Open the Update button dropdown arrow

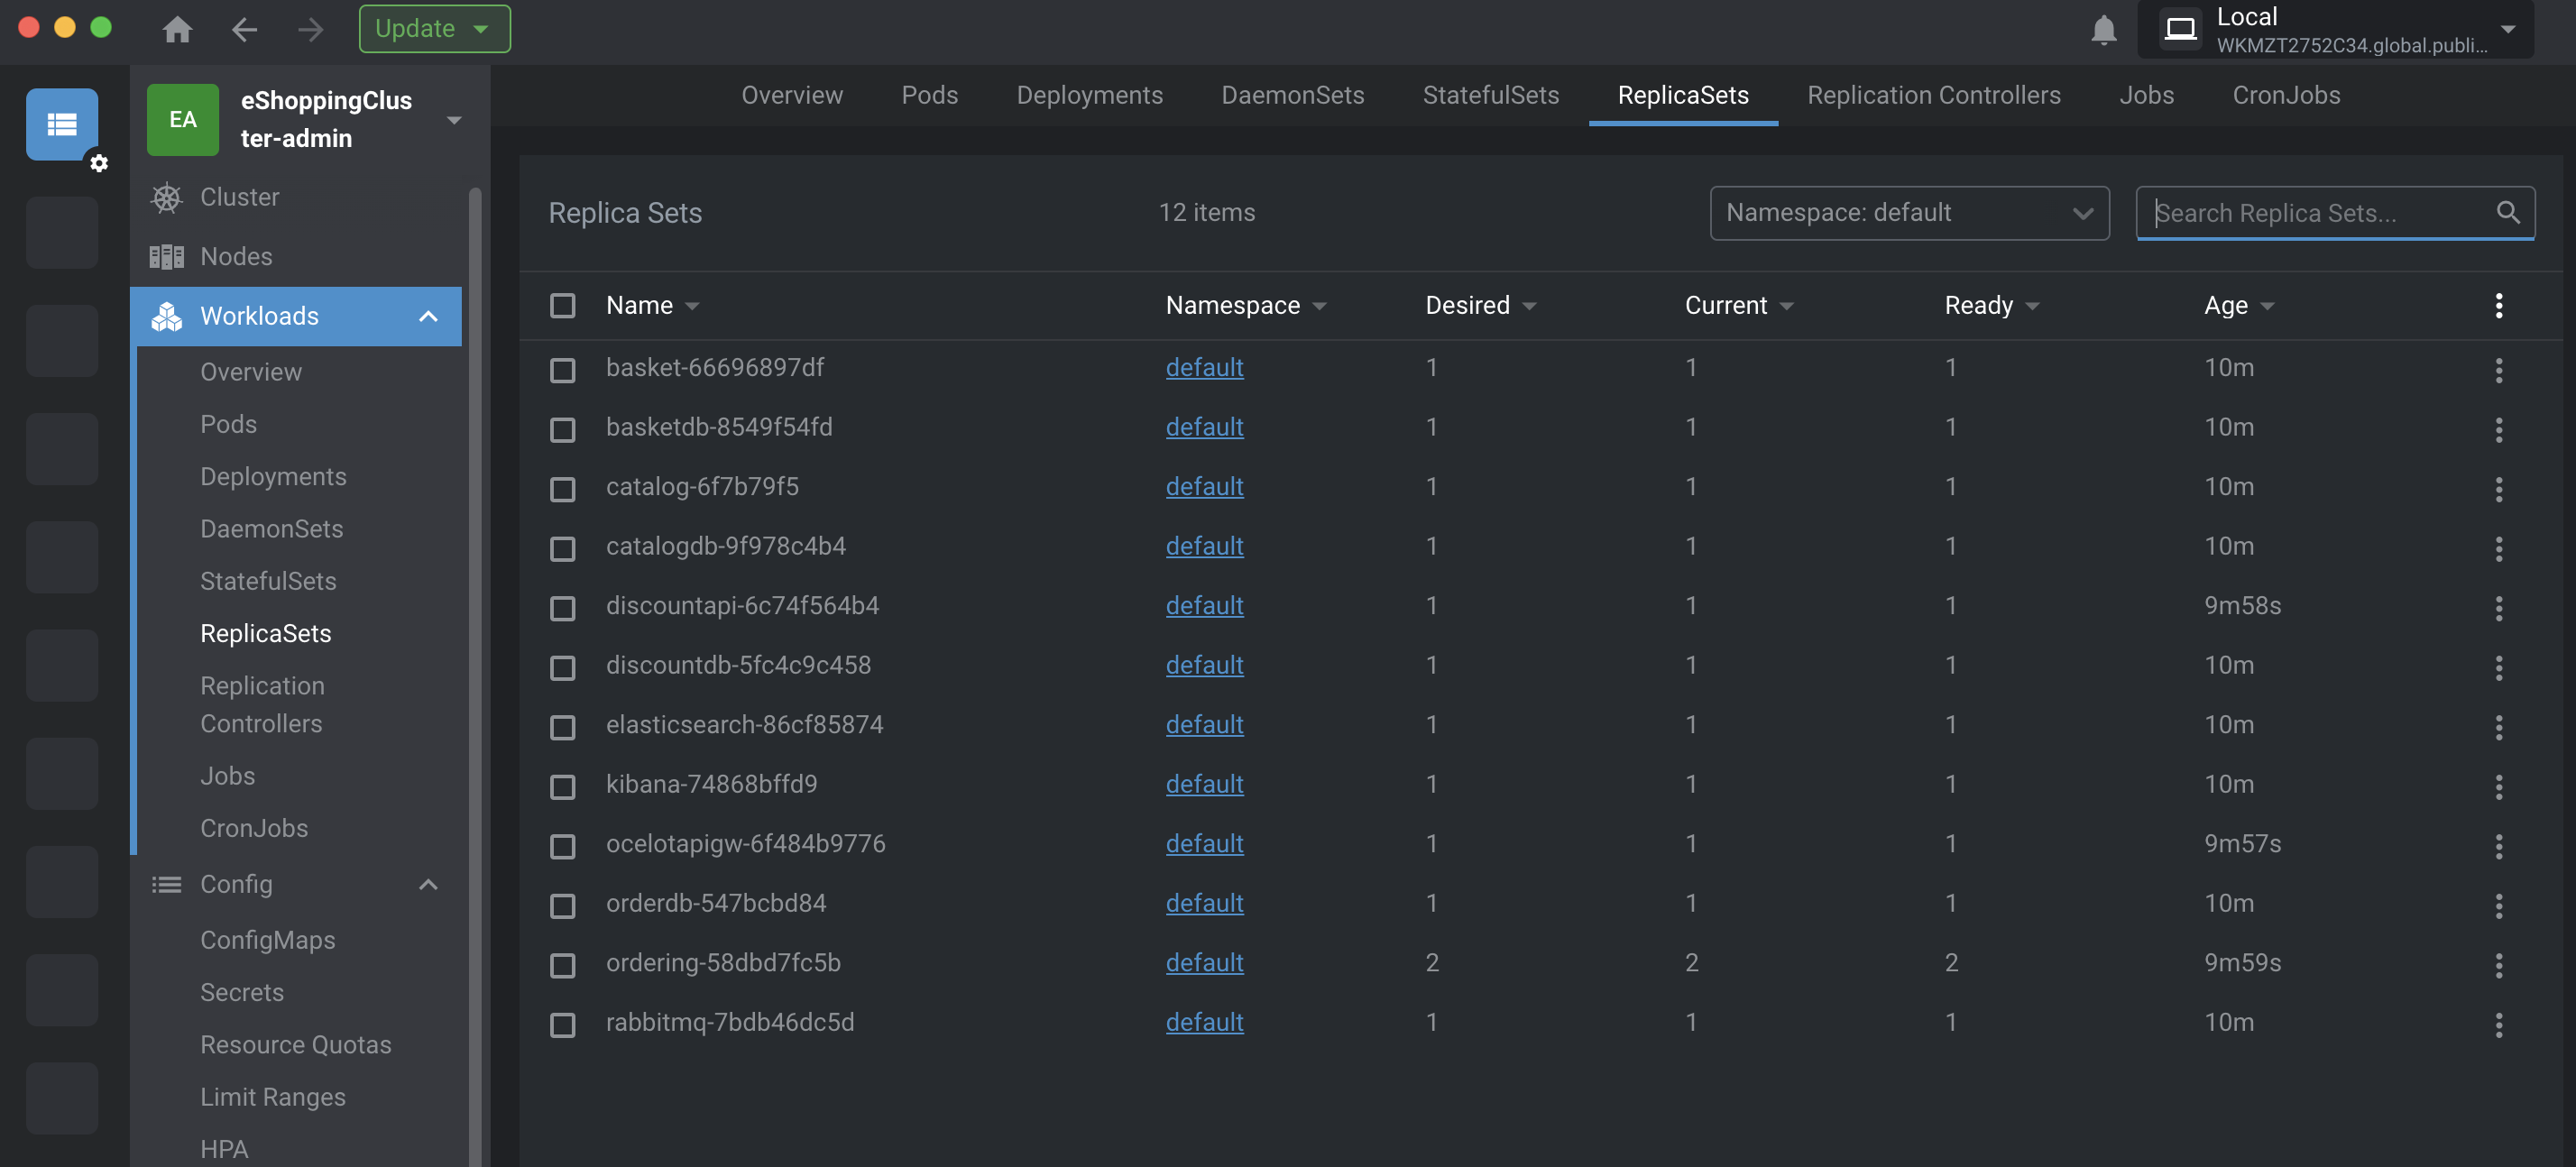point(481,29)
